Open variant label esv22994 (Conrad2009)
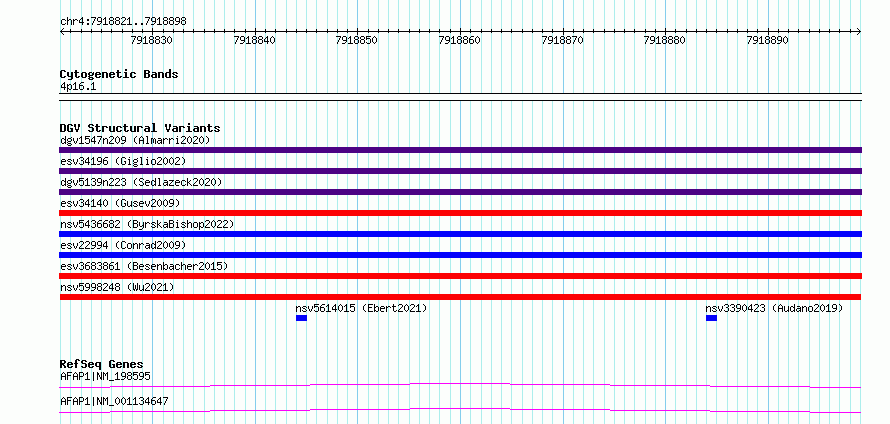 coord(123,245)
